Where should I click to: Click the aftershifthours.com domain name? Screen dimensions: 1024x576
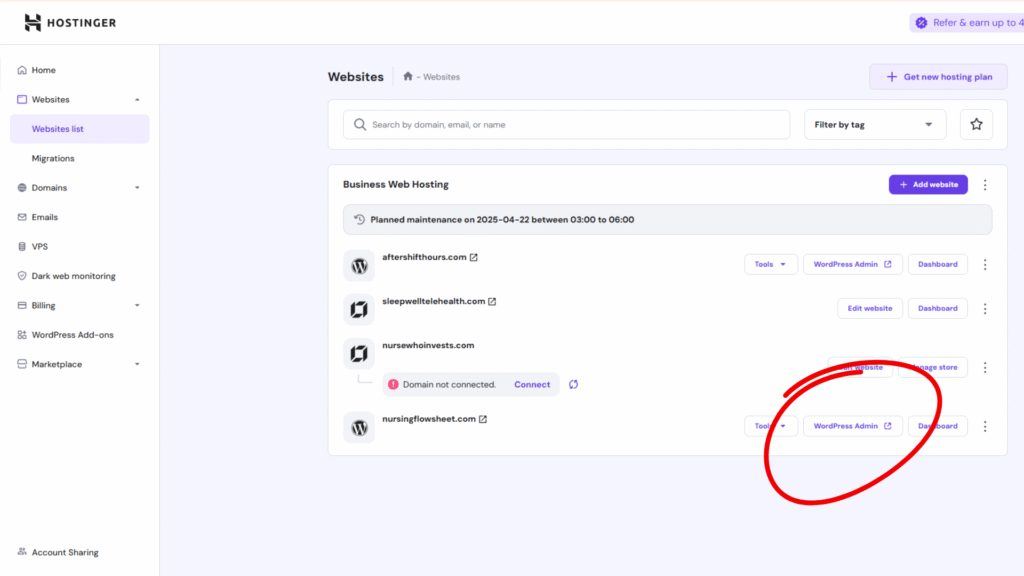pos(424,257)
